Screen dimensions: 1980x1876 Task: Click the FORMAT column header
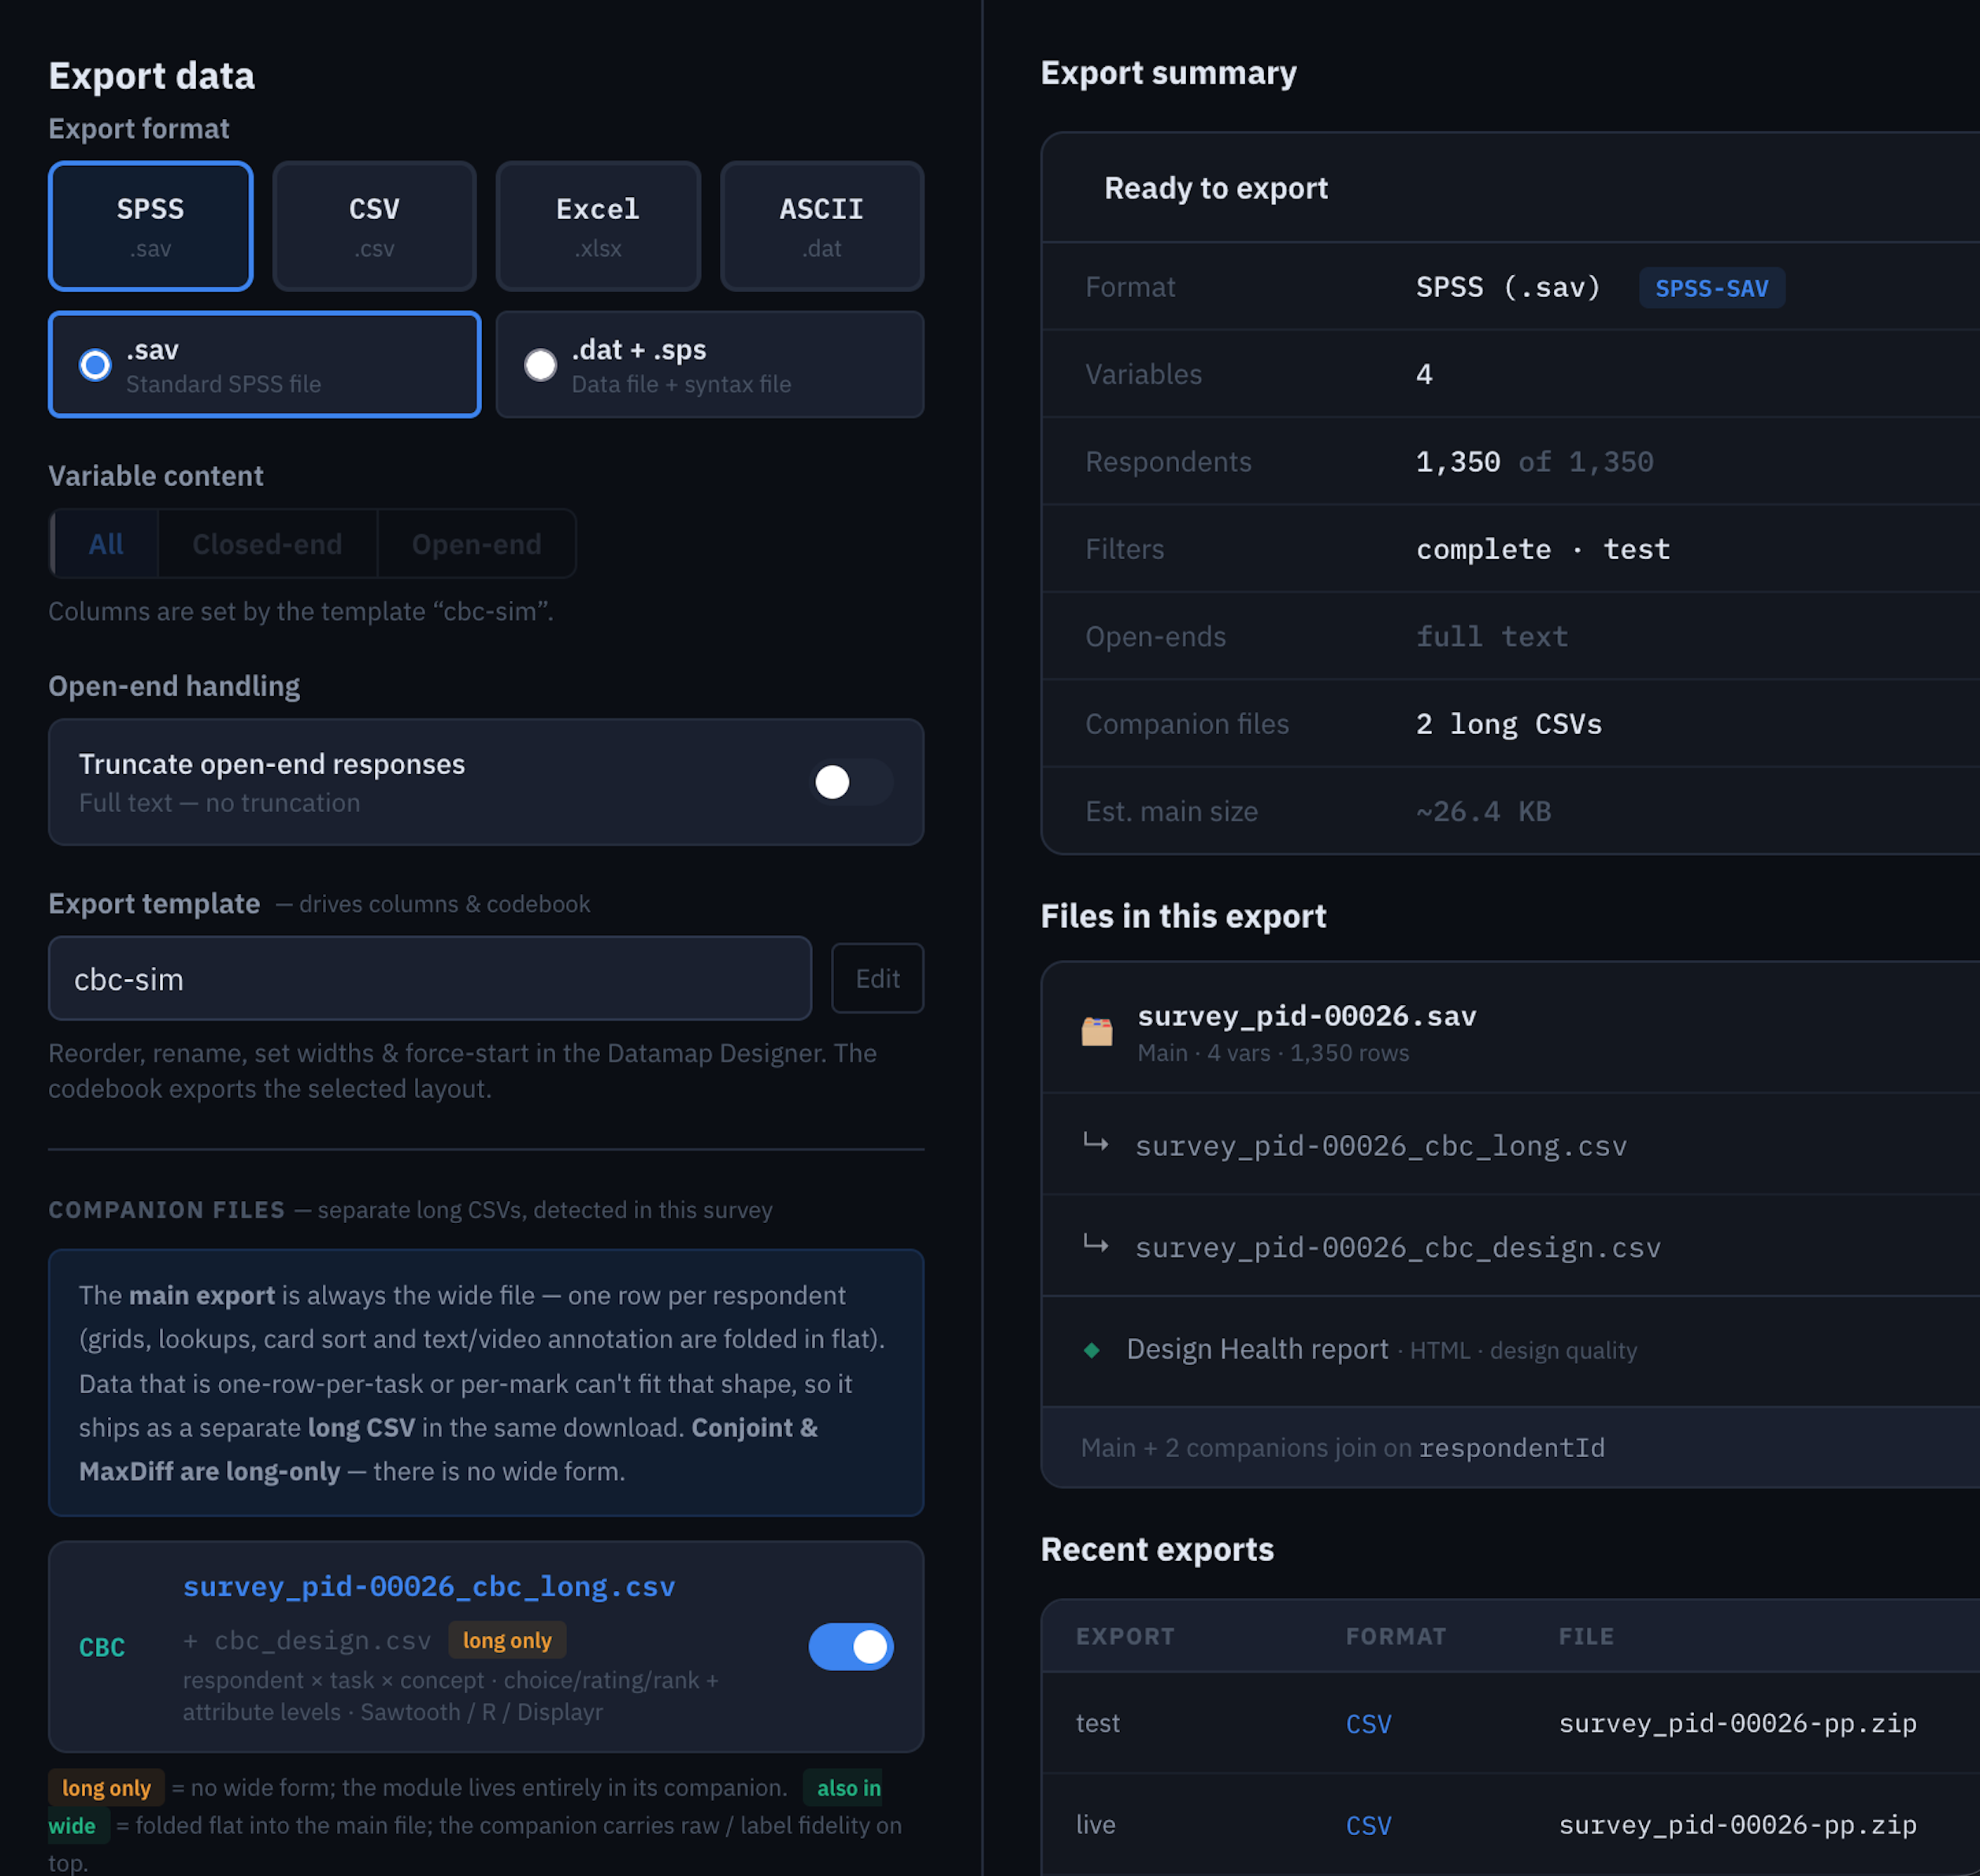[1396, 1636]
